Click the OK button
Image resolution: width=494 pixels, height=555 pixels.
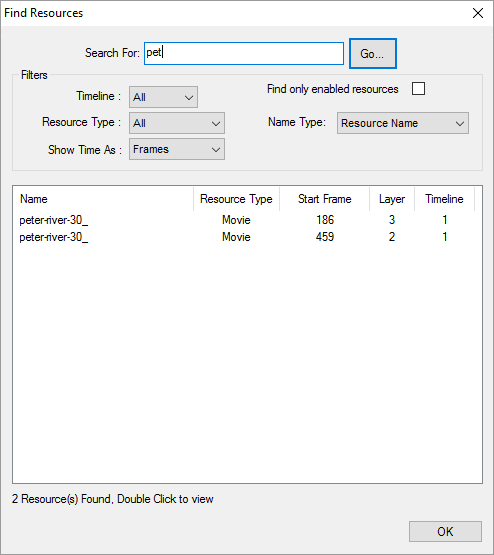(445, 531)
